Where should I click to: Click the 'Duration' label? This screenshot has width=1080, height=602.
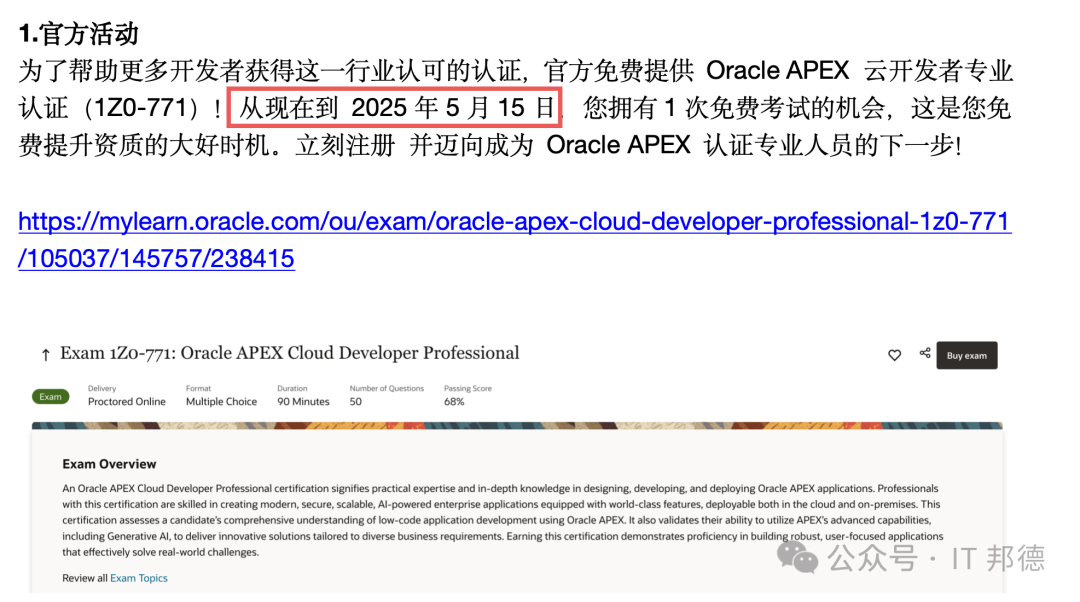pyautogui.click(x=292, y=388)
